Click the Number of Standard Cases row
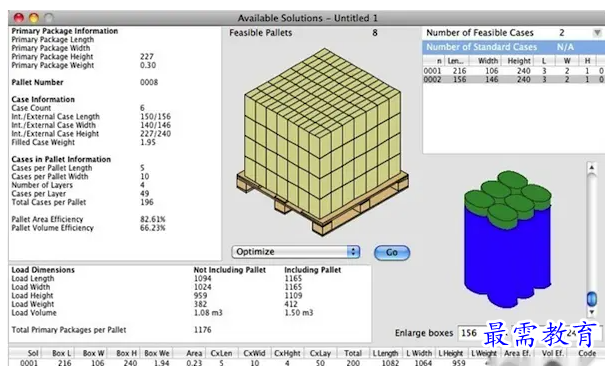The width and height of the screenshot is (605, 366). [513, 47]
